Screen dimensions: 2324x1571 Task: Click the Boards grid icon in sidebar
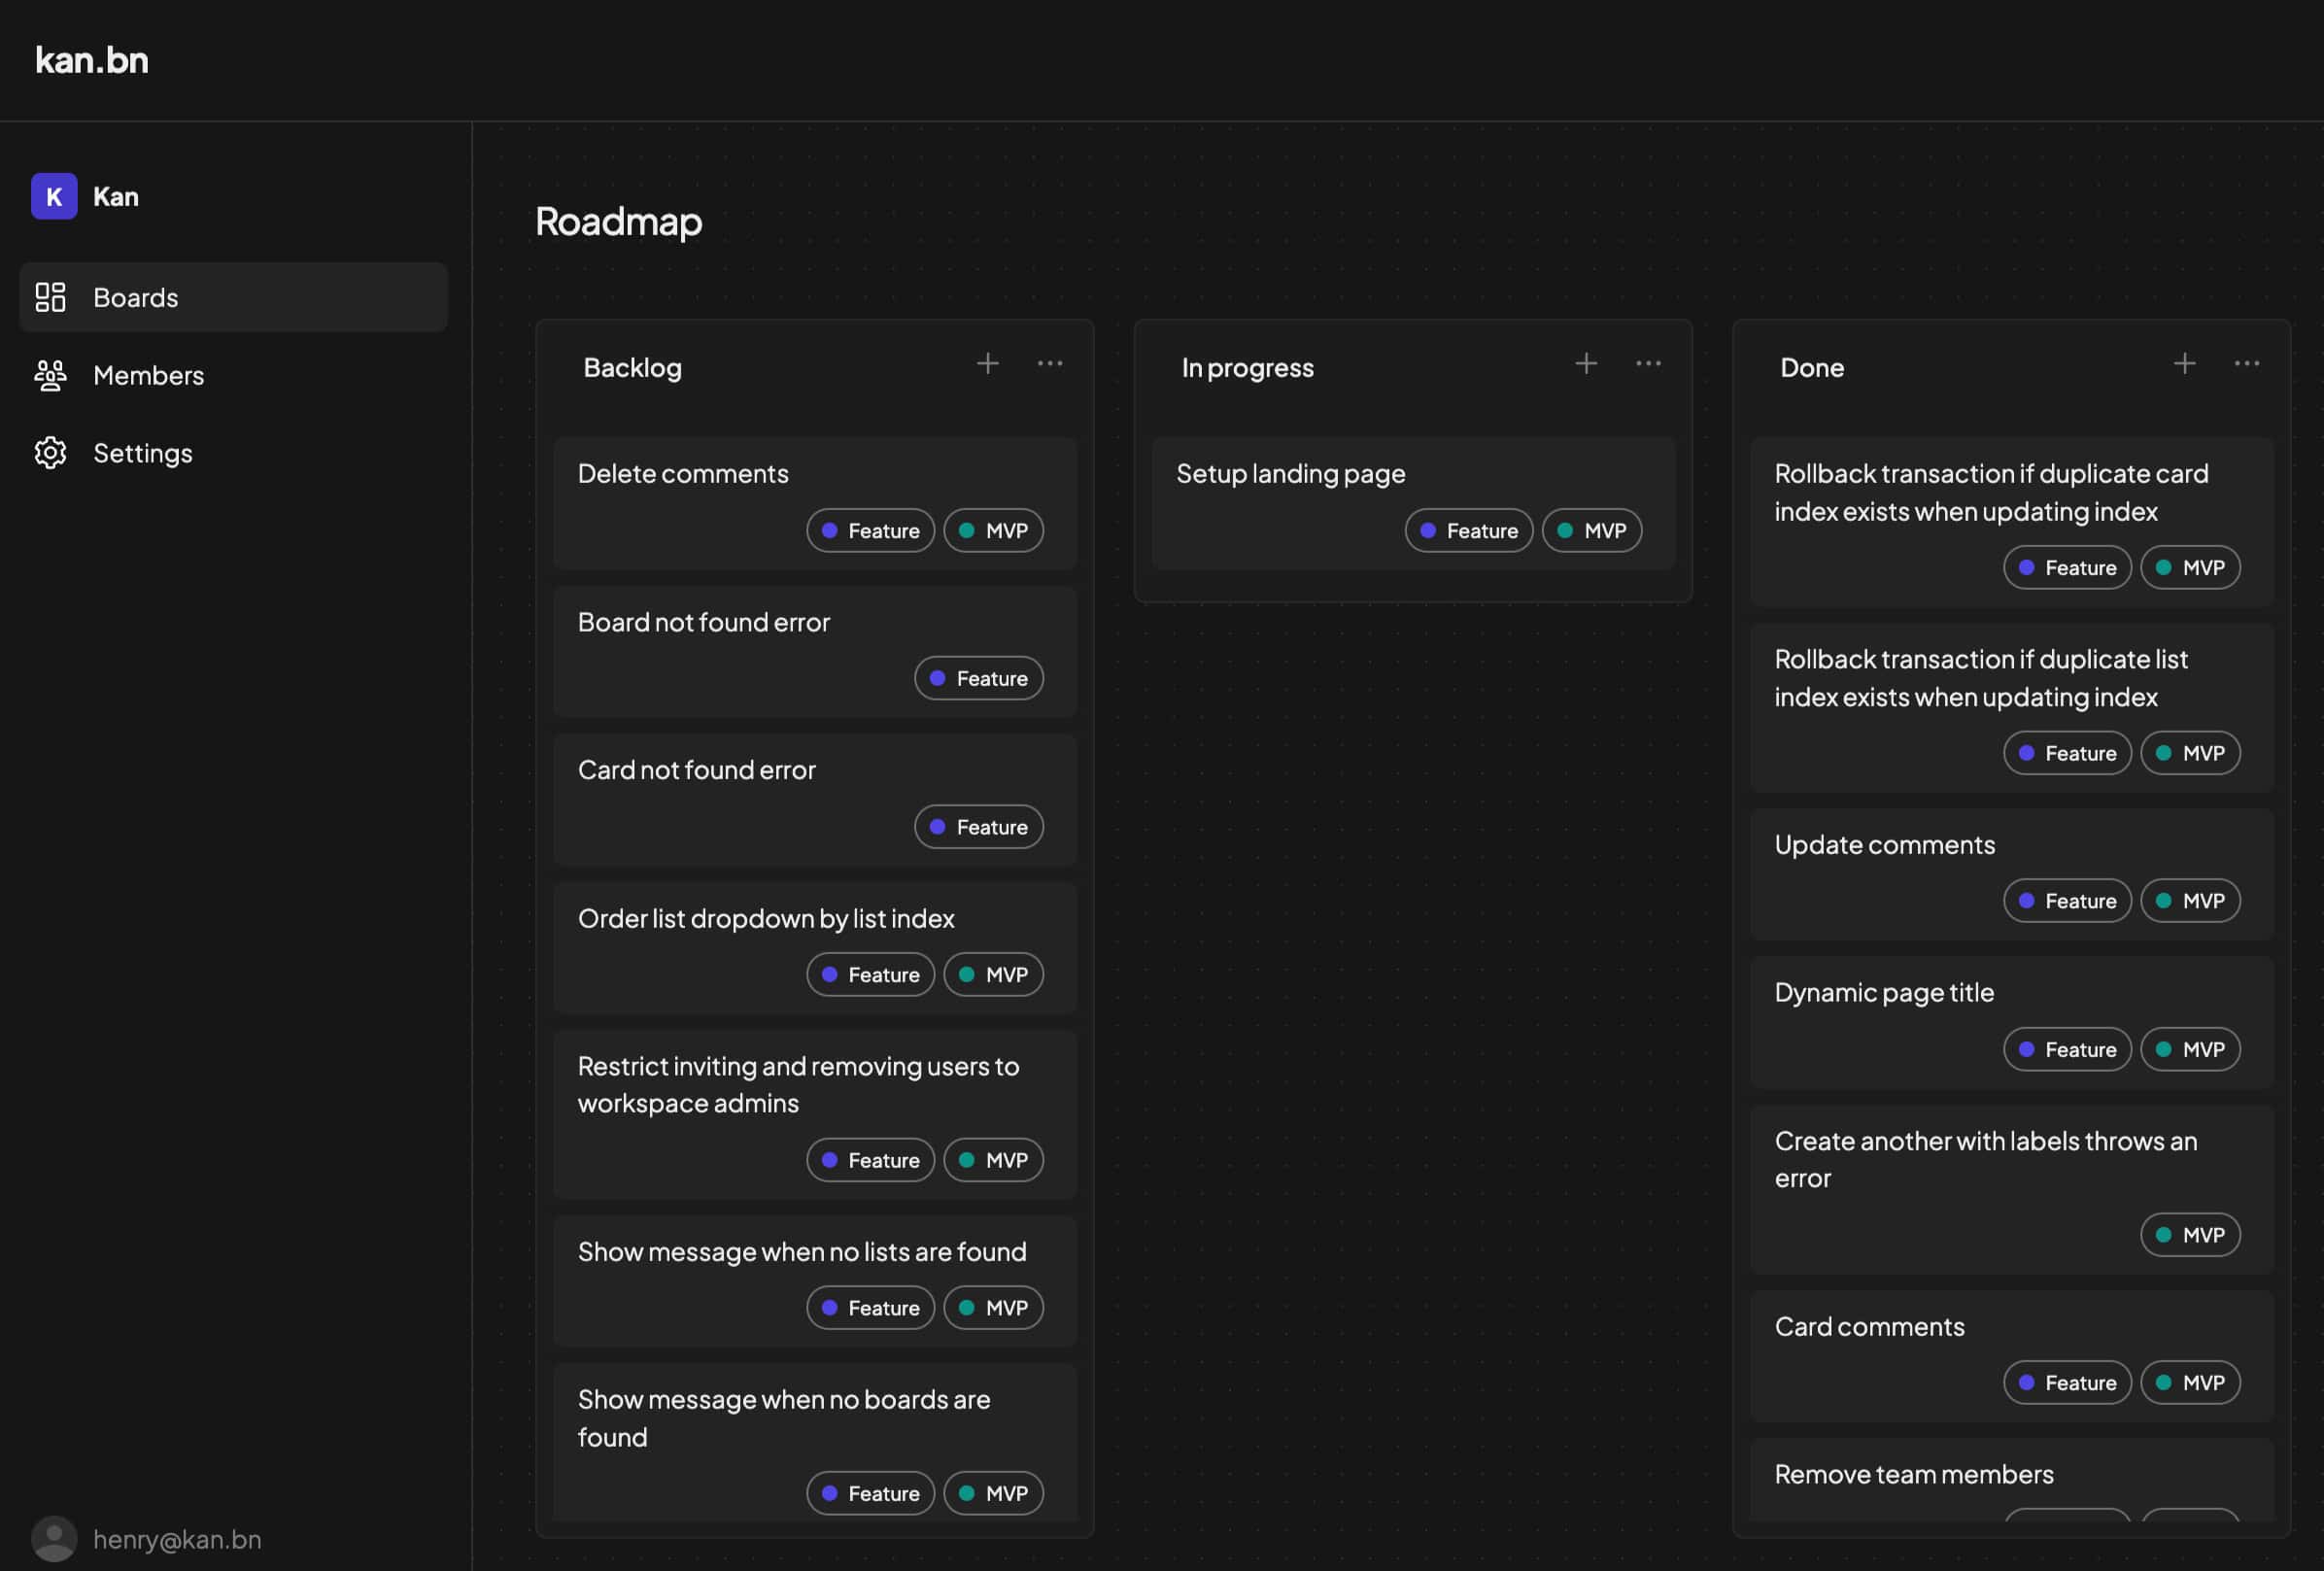click(x=50, y=297)
